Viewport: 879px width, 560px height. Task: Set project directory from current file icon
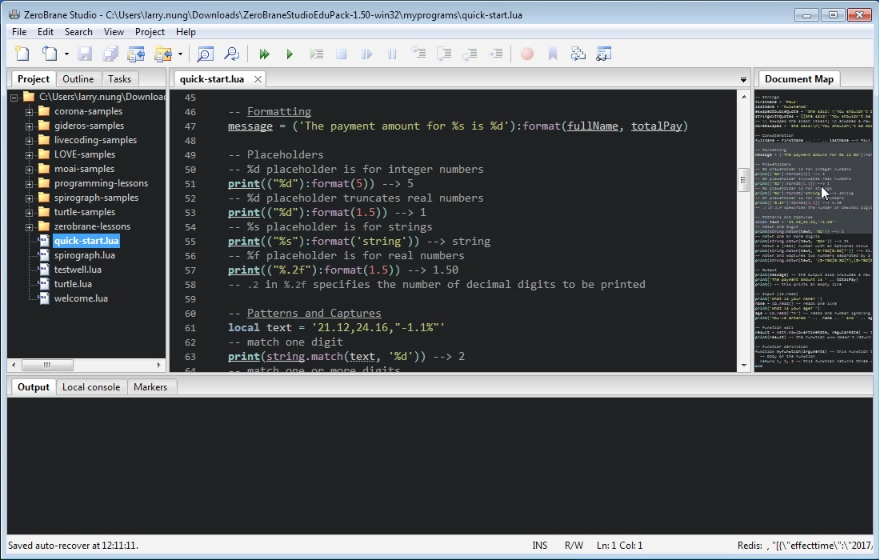136,54
